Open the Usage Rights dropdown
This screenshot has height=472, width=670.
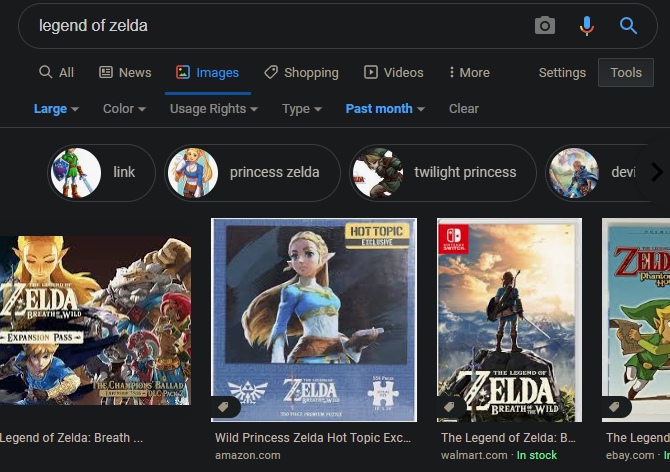[213, 109]
